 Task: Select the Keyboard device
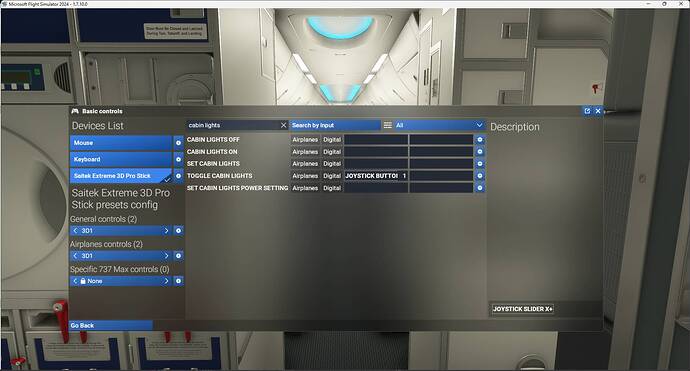tap(121, 159)
